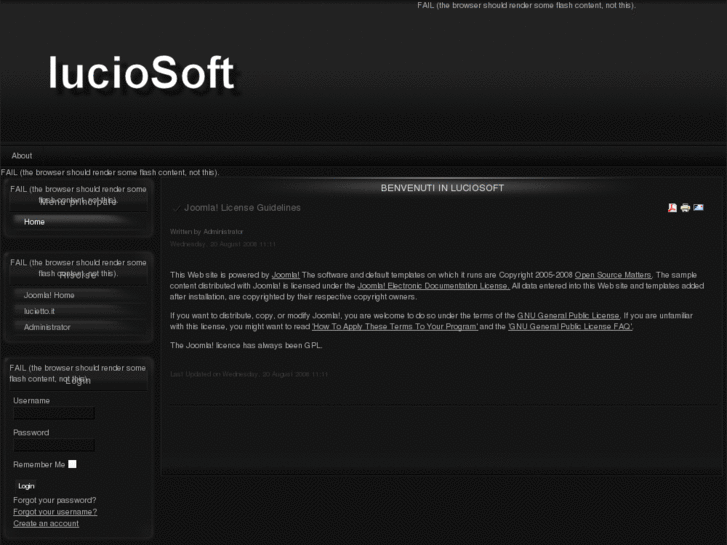
Task: Select Home in the main menu
Action: pyautogui.click(x=34, y=222)
